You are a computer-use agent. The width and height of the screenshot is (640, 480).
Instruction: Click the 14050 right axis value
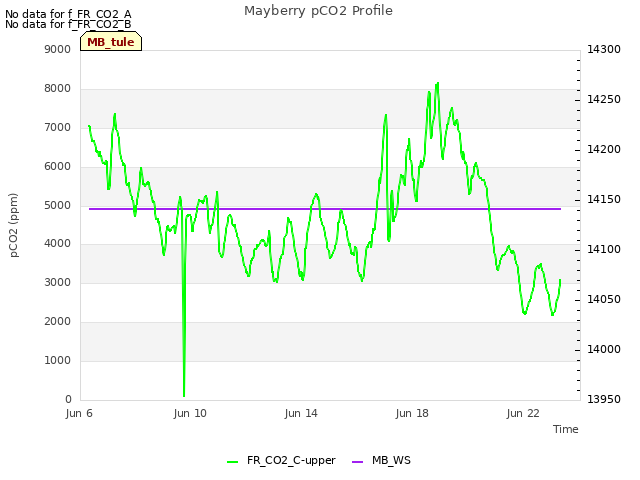[x=604, y=300]
